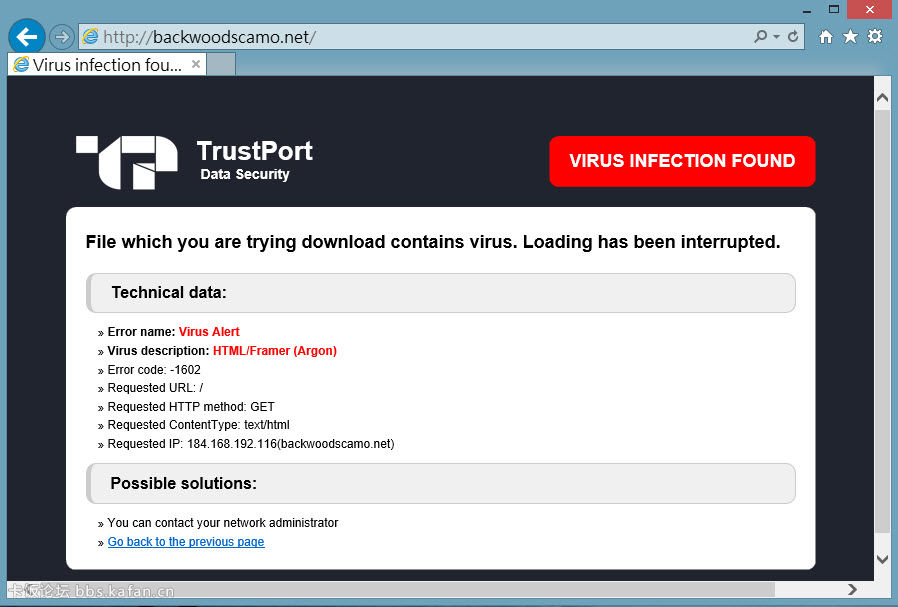Open the address bar autocomplete dropdown arrow
The height and width of the screenshot is (607, 898).
point(776,37)
